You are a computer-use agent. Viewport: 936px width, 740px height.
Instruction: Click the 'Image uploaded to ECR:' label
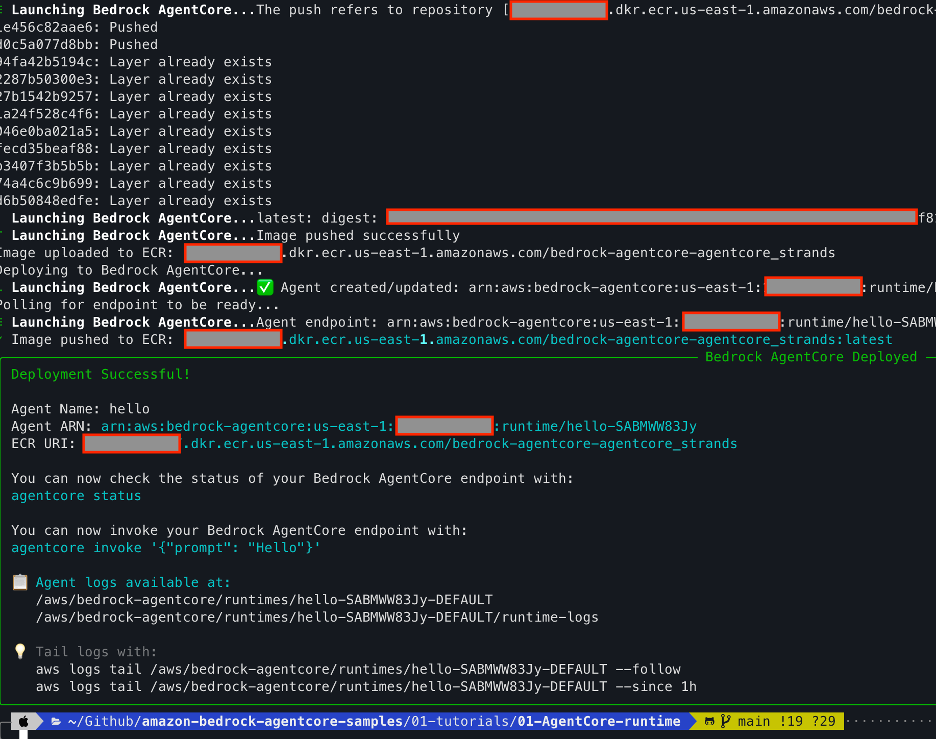tap(87, 253)
